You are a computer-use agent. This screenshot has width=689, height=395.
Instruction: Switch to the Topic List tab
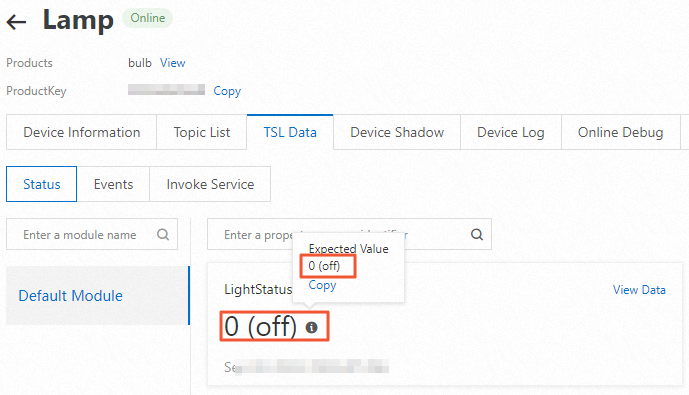(202, 132)
